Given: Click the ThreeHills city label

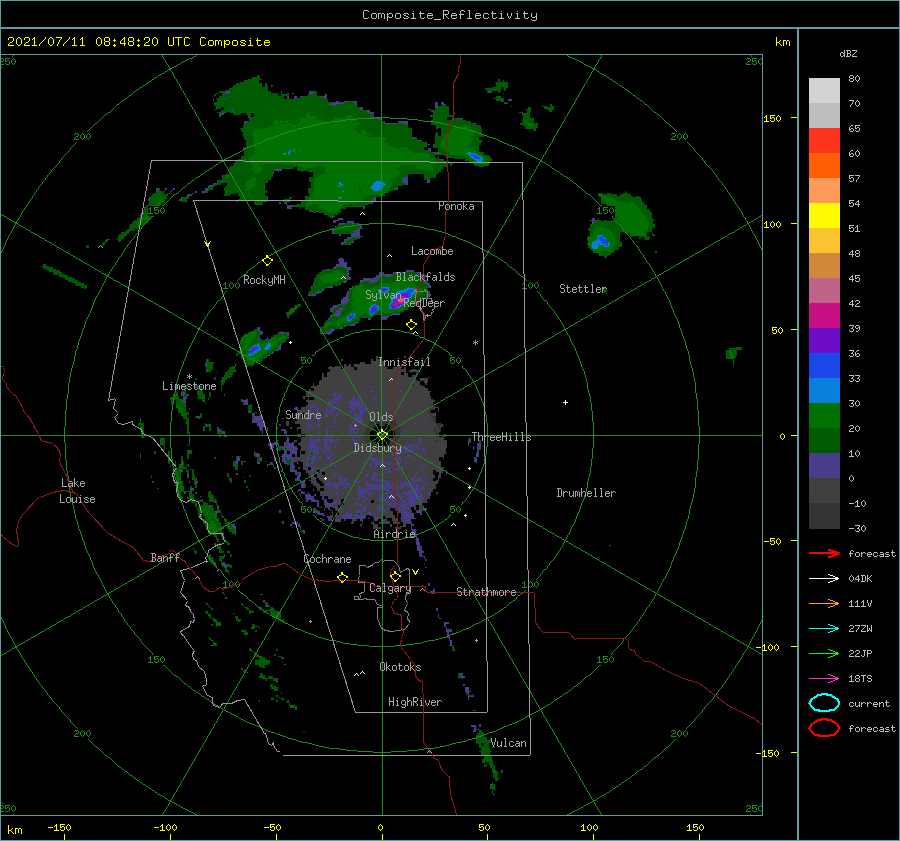Looking at the screenshot, I should pos(501,437).
